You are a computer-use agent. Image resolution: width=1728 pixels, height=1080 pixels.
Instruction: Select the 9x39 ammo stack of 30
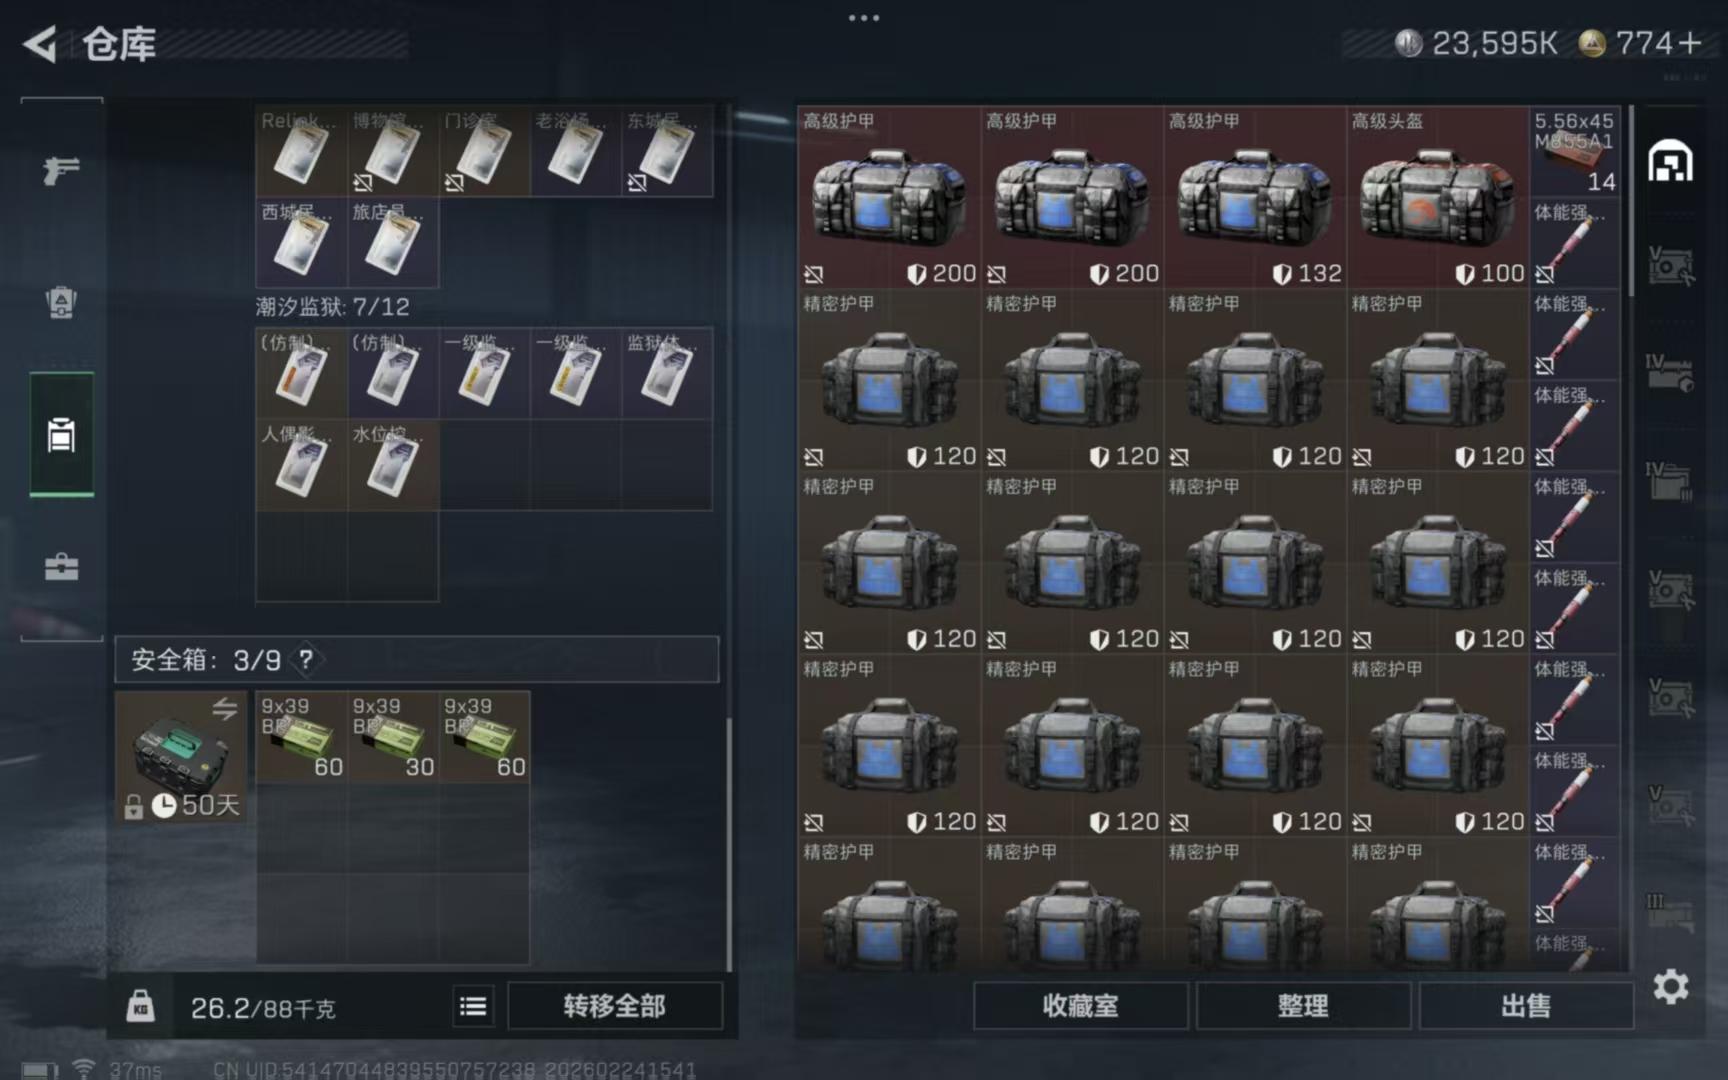(393, 737)
